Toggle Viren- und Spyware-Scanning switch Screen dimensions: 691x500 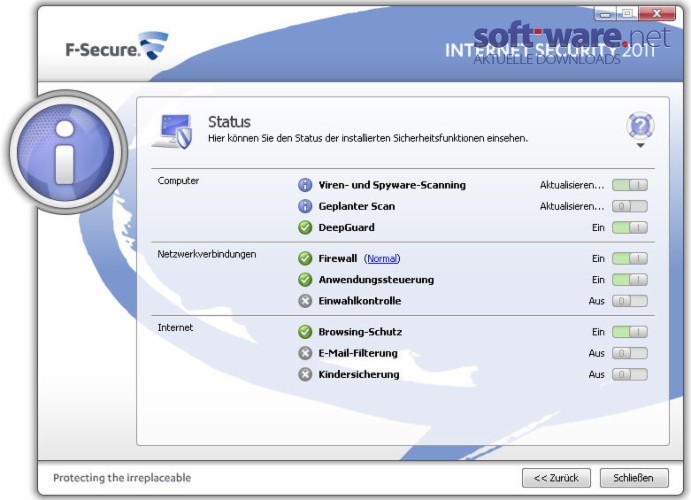coord(630,185)
